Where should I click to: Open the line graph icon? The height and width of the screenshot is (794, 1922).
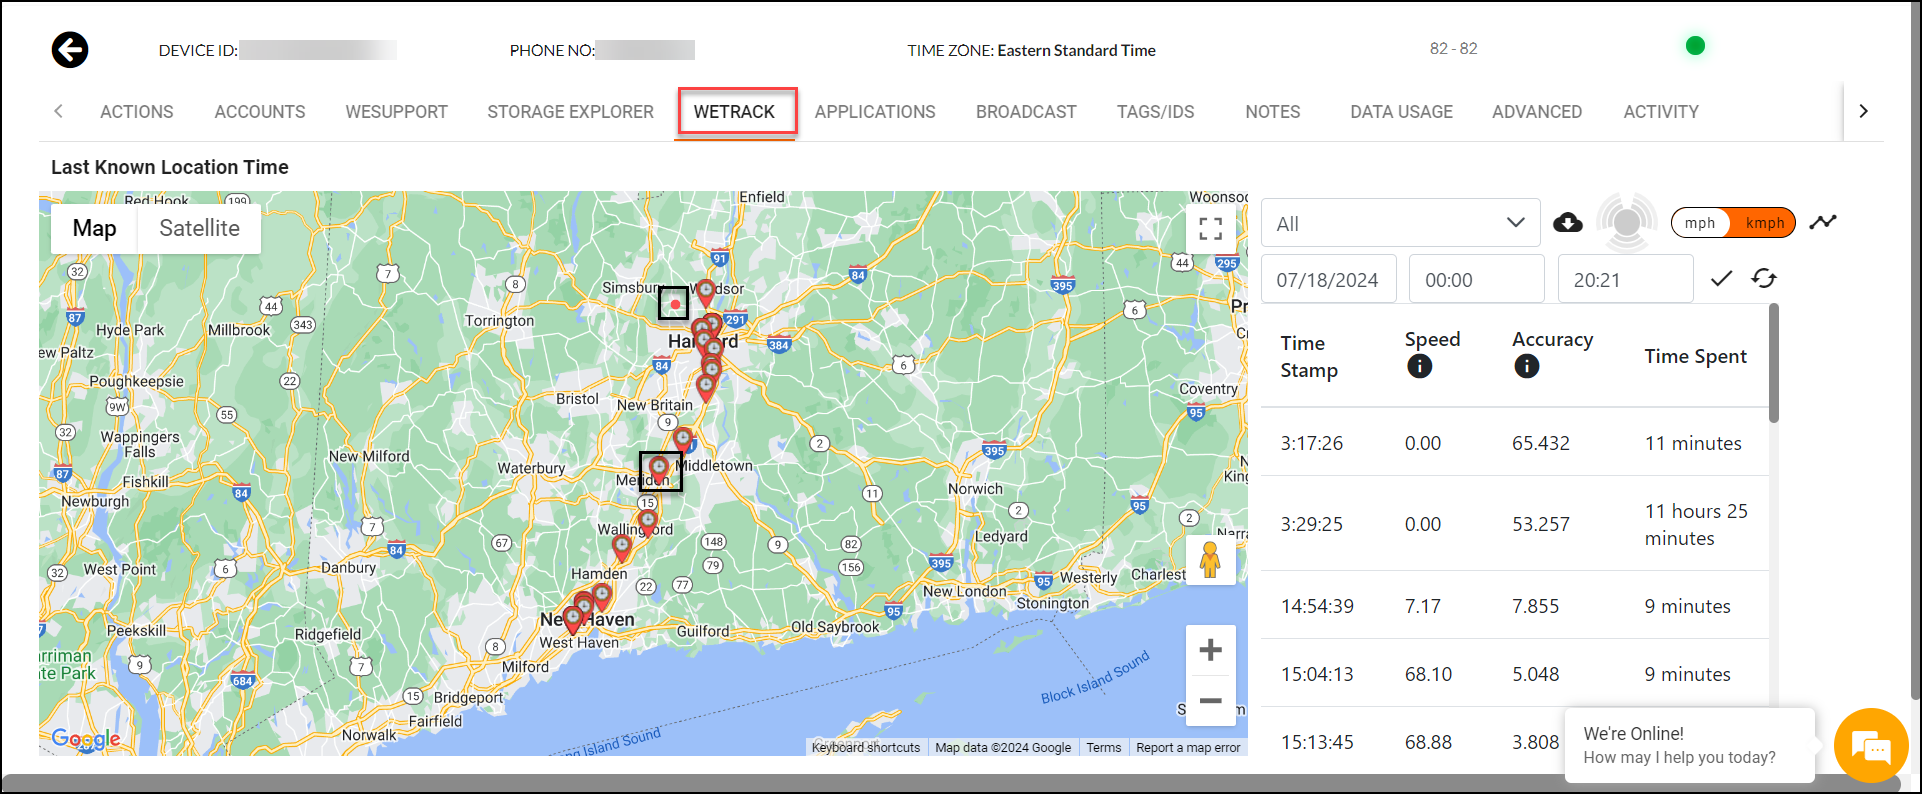tap(1823, 222)
